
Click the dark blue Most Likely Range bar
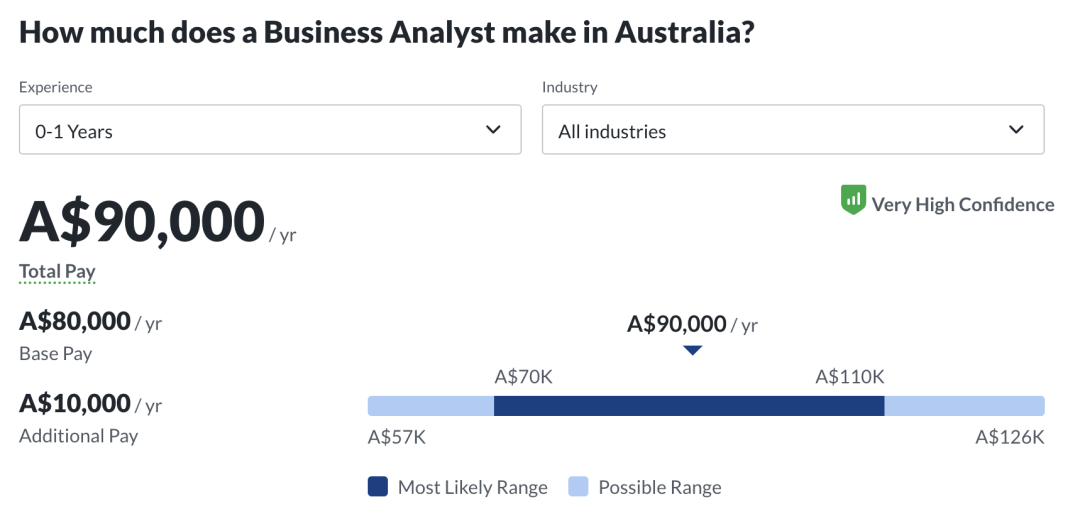coord(689,406)
